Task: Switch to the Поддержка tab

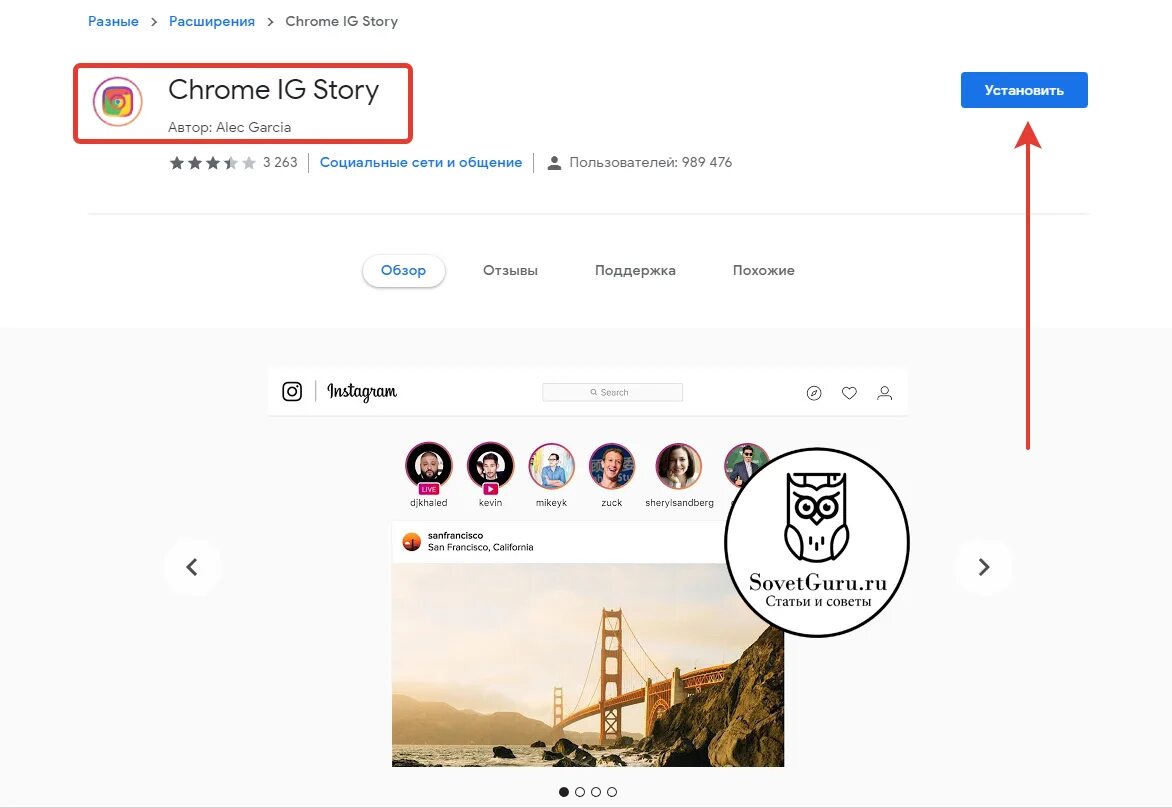Action: (x=635, y=271)
